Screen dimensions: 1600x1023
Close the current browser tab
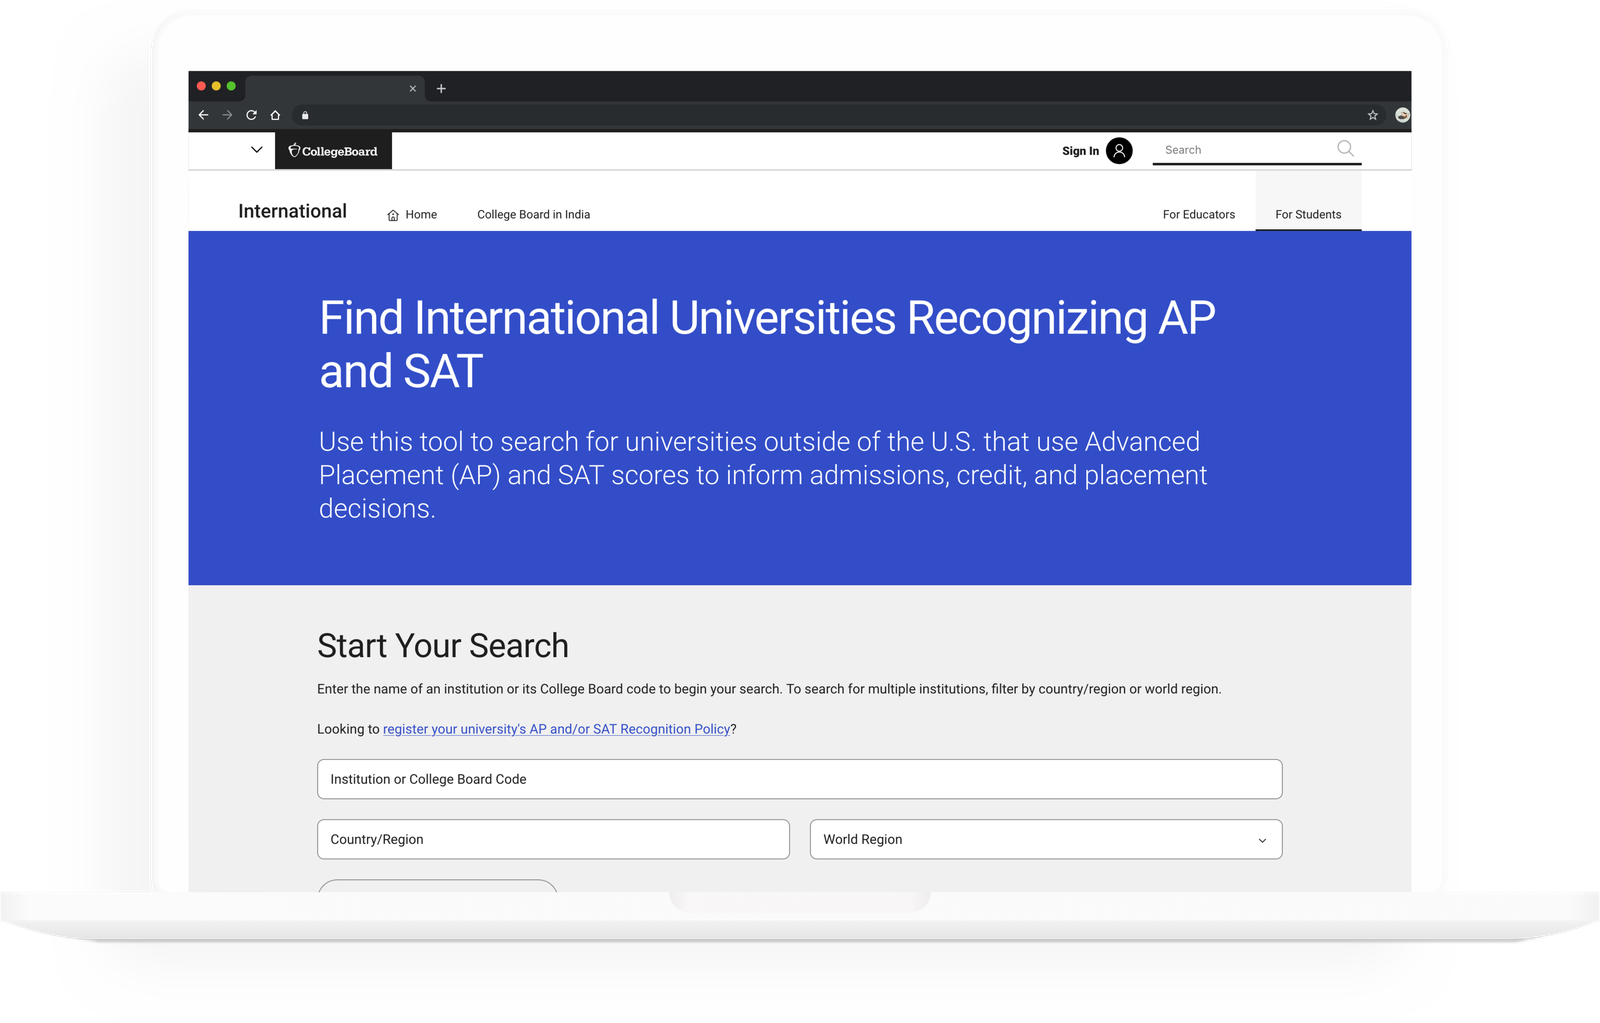coord(412,88)
